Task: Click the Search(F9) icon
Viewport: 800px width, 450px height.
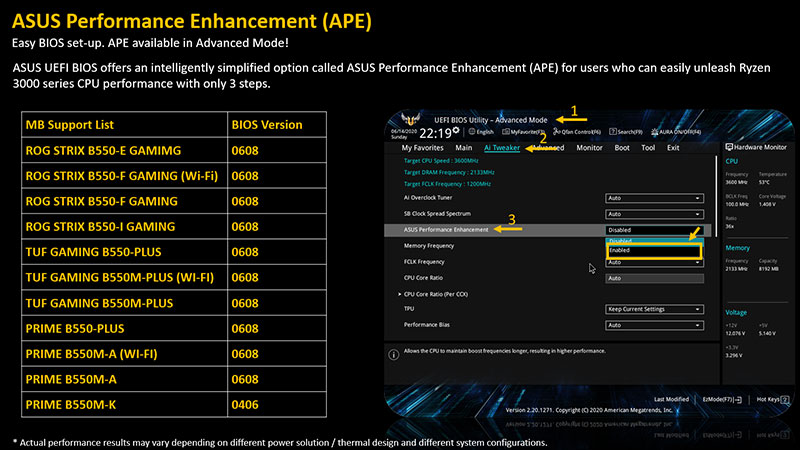Action: tap(612, 132)
